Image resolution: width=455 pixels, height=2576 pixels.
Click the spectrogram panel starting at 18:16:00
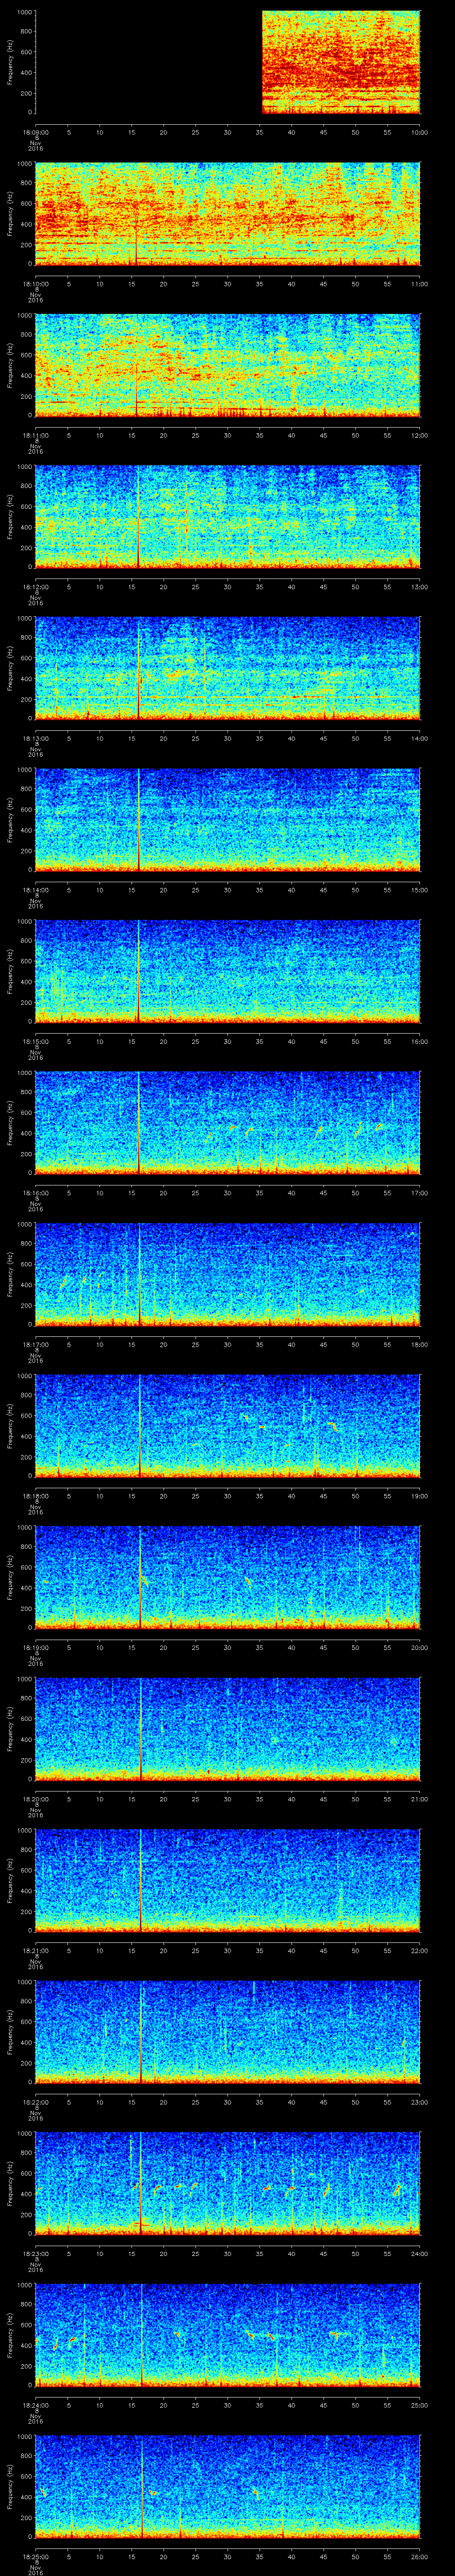(x=228, y=1123)
